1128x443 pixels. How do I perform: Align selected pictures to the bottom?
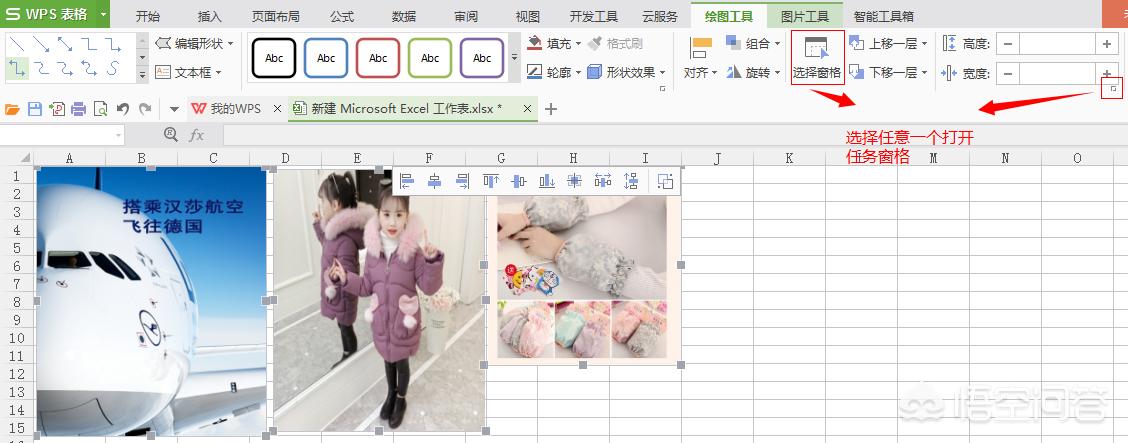(547, 181)
